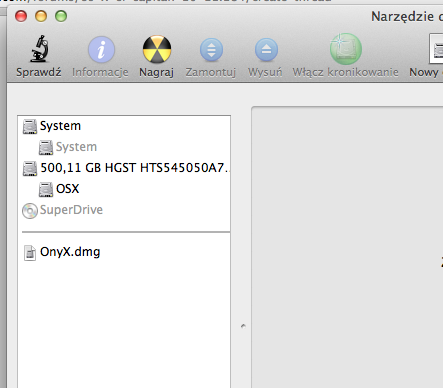Click the sidebar split divider handle
443x388 pixels.
pos(243,326)
